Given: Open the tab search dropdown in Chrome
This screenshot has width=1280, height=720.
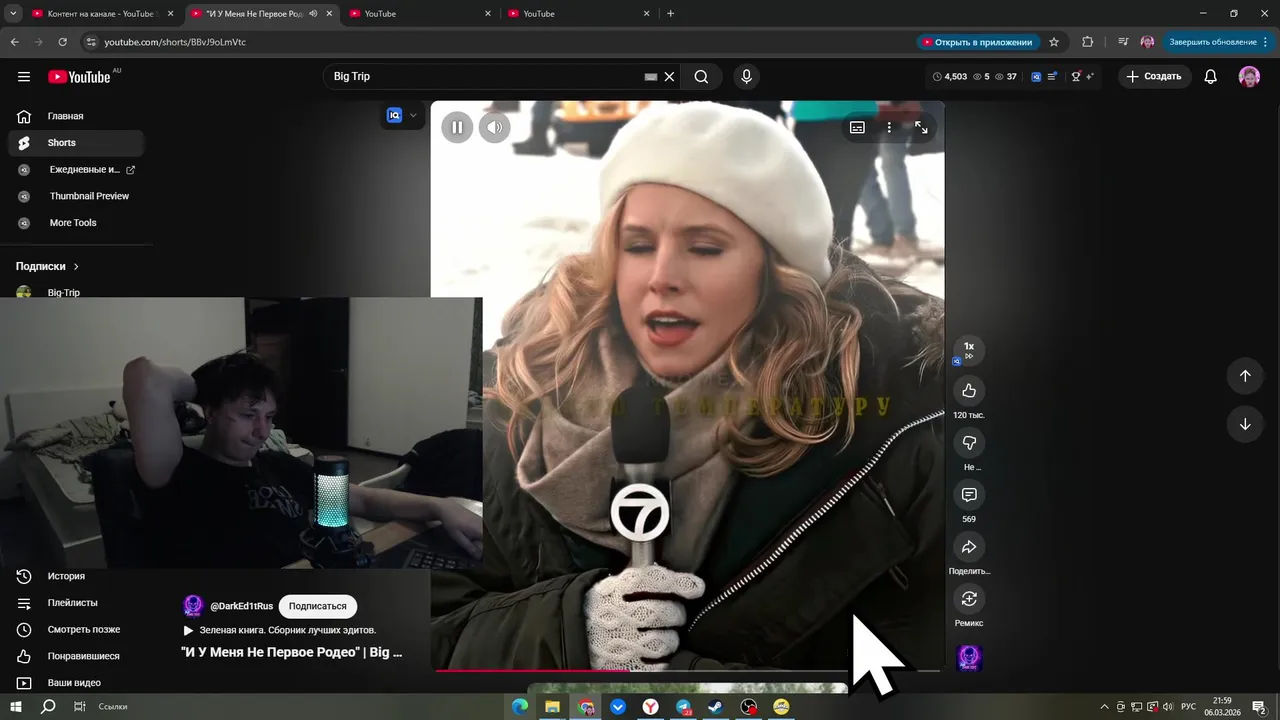Looking at the screenshot, I should (13, 14).
